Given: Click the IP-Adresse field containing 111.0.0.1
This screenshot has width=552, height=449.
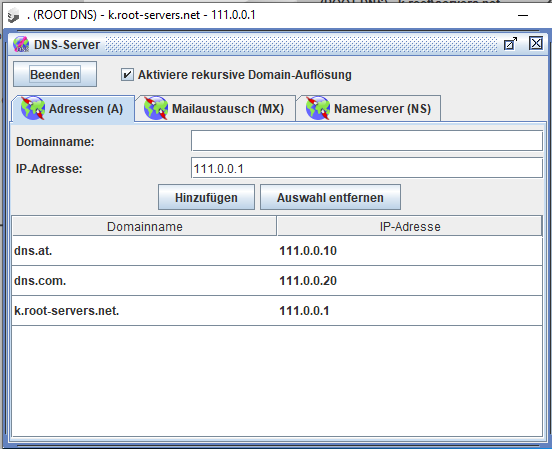Looking at the screenshot, I should pos(366,168).
